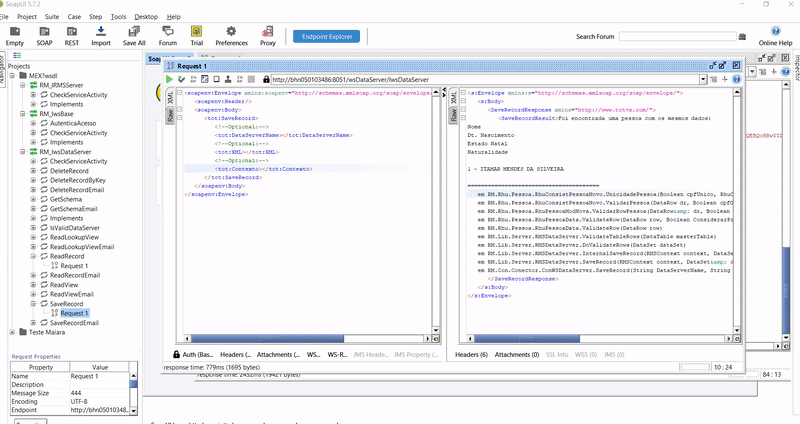
Task: Open the Navigator side tab
Action: click(x=3, y=67)
